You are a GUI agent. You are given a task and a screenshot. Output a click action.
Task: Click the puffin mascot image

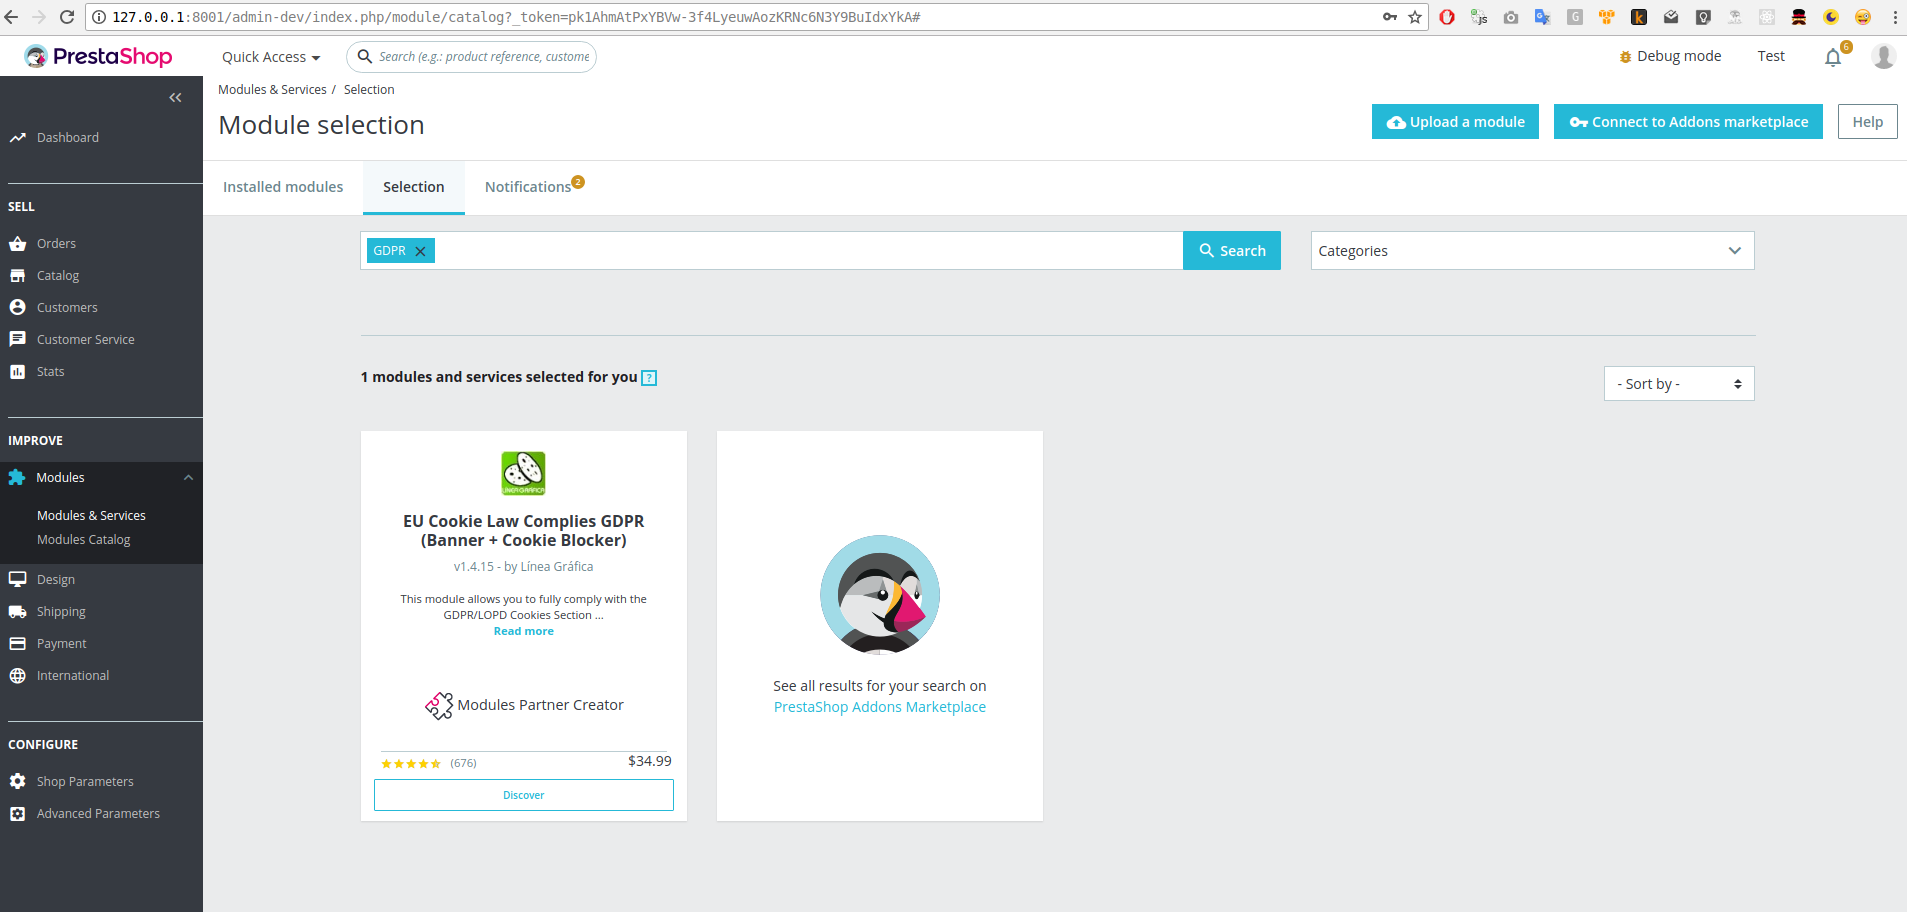click(880, 594)
